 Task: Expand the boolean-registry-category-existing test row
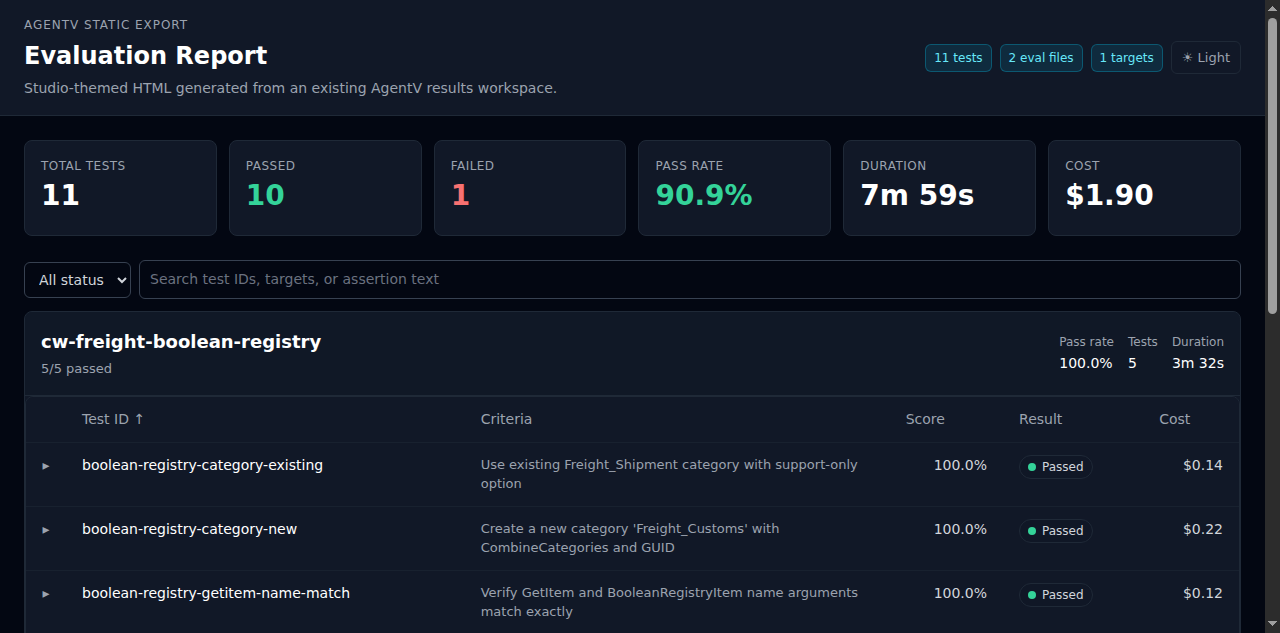[45, 466]
